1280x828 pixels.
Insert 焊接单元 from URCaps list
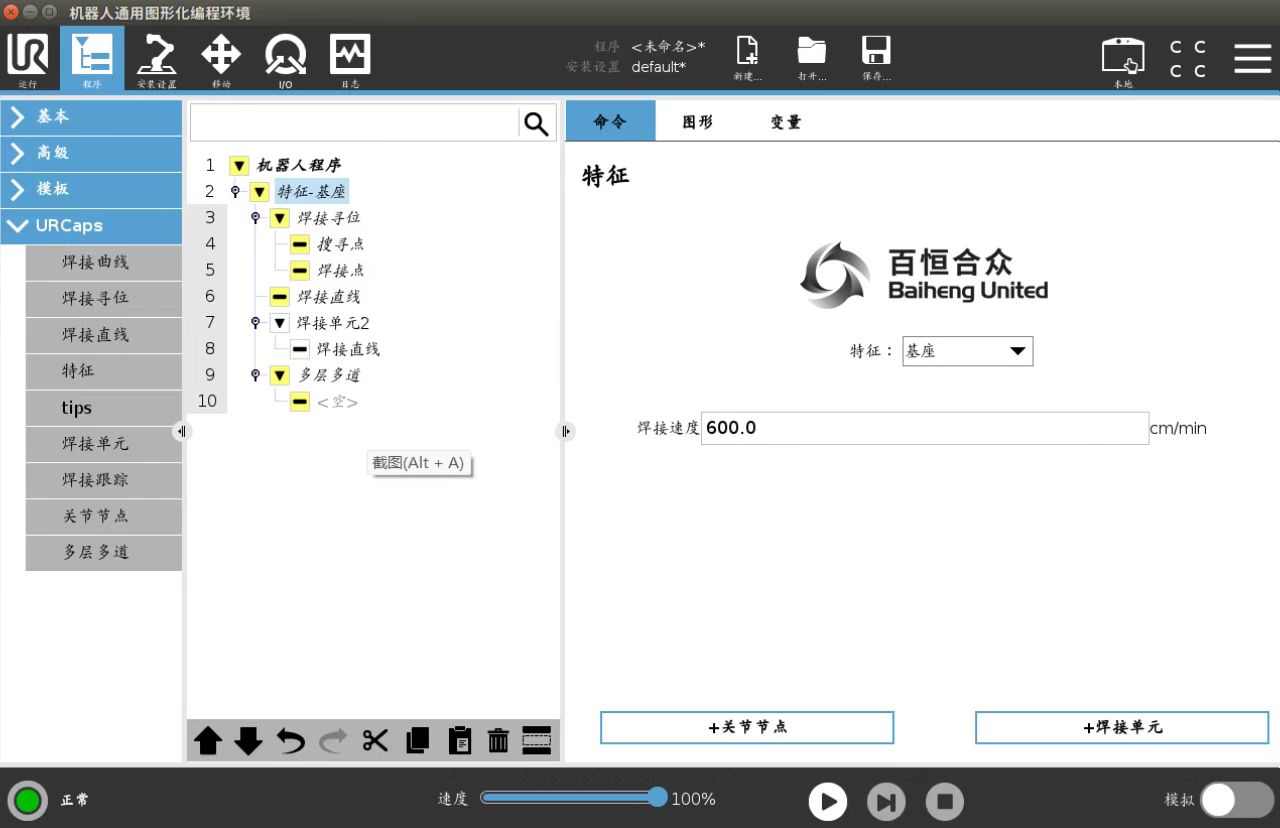[x=104, y=444]
